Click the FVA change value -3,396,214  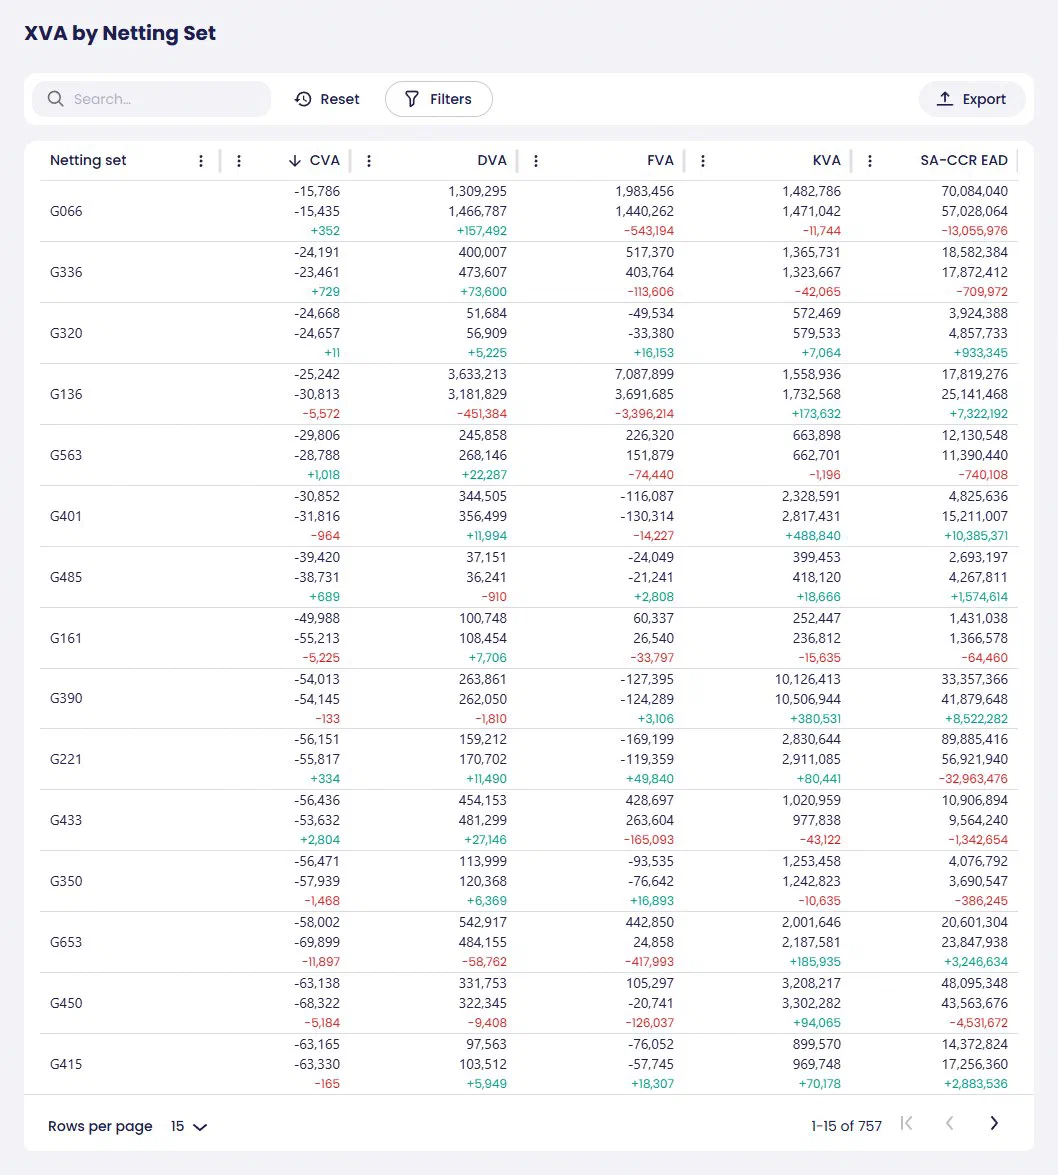[644, 414]
